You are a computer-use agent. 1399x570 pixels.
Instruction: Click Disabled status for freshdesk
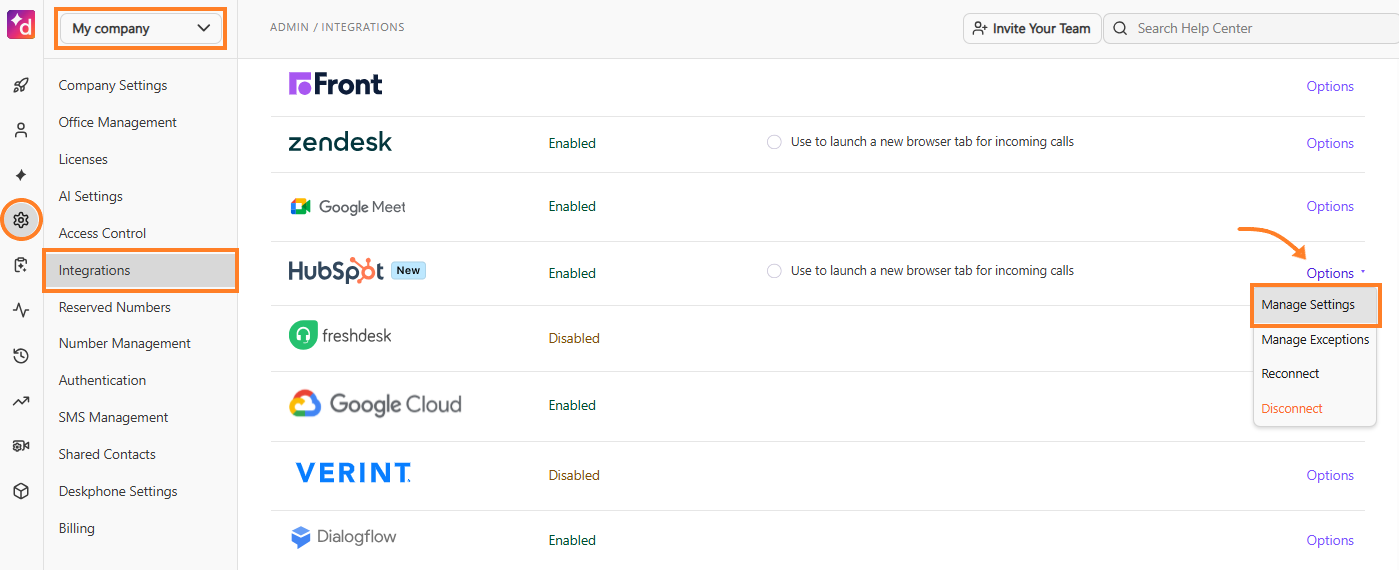click(574, 338)
